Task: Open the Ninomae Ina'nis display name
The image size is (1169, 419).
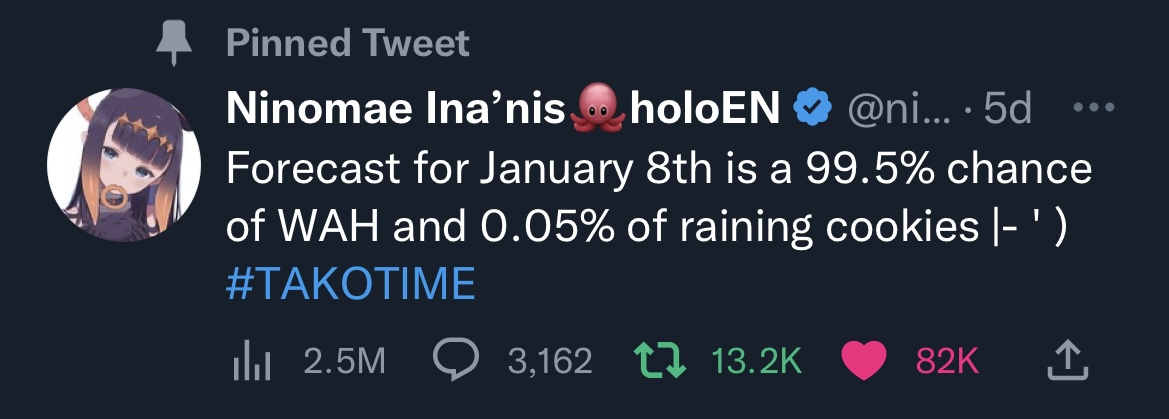Action: tap(396, 110)
